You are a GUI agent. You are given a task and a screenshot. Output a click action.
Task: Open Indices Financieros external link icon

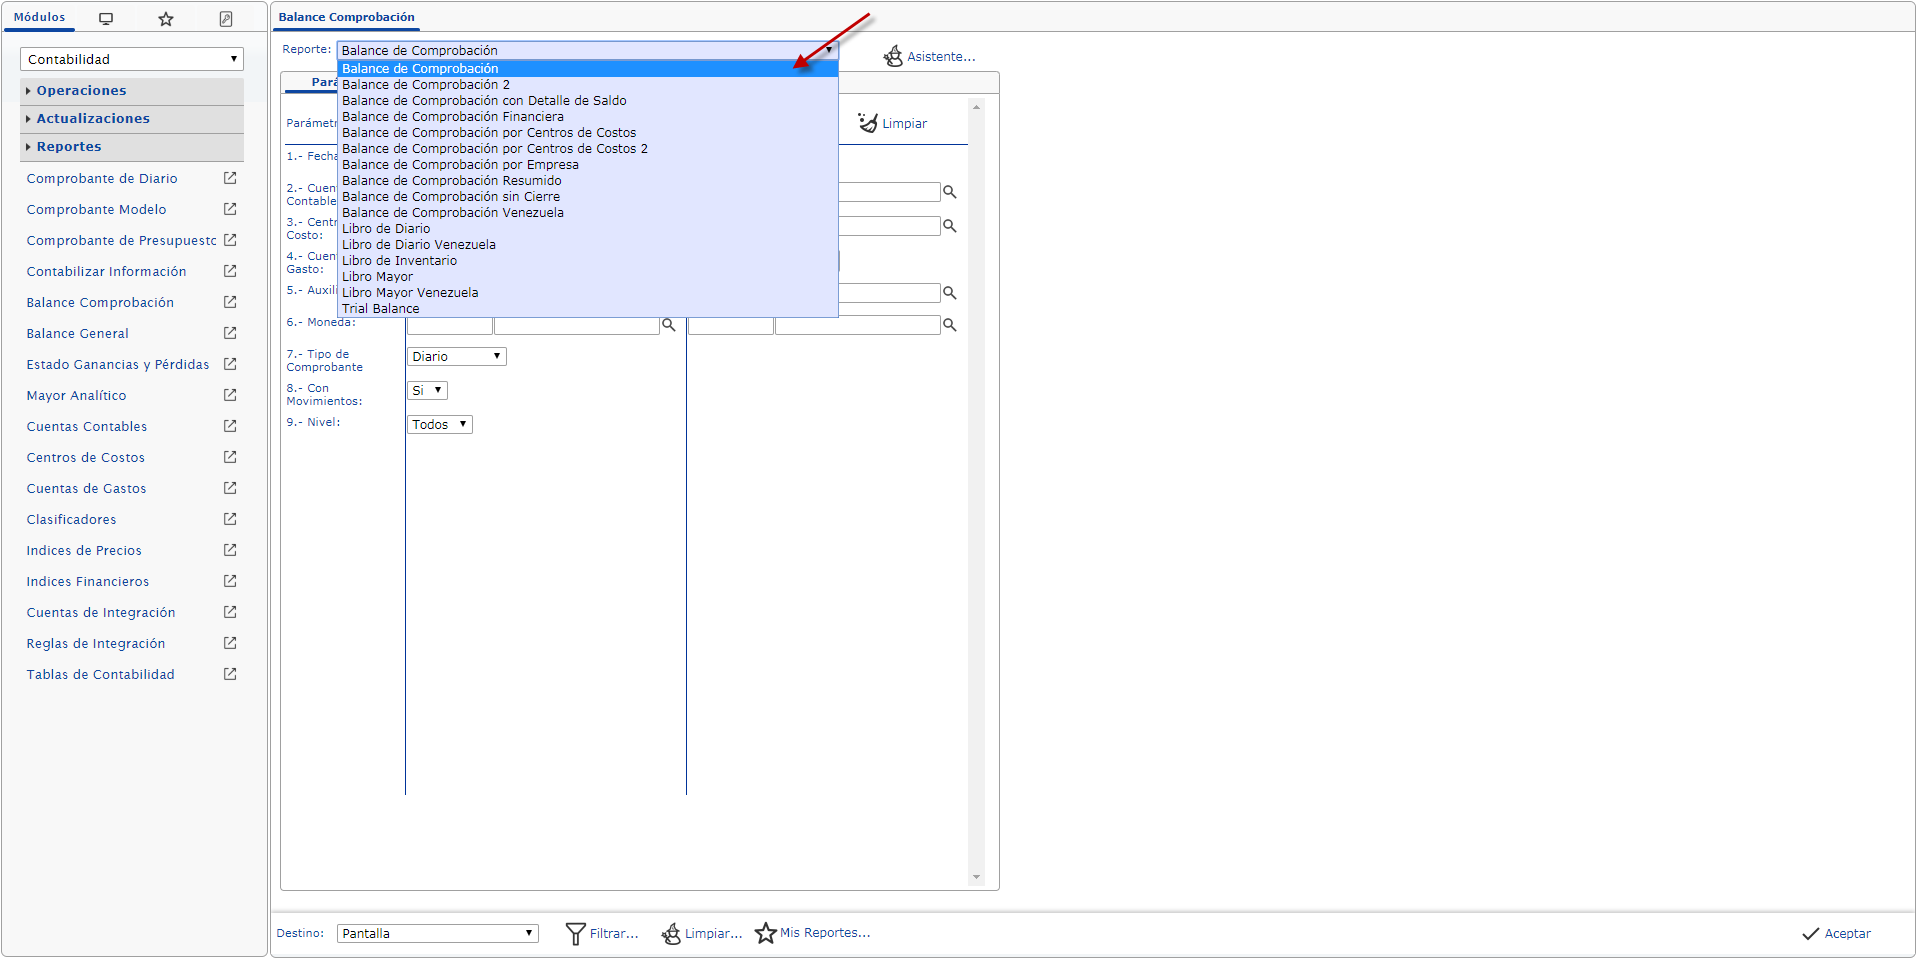pos(230,581)
